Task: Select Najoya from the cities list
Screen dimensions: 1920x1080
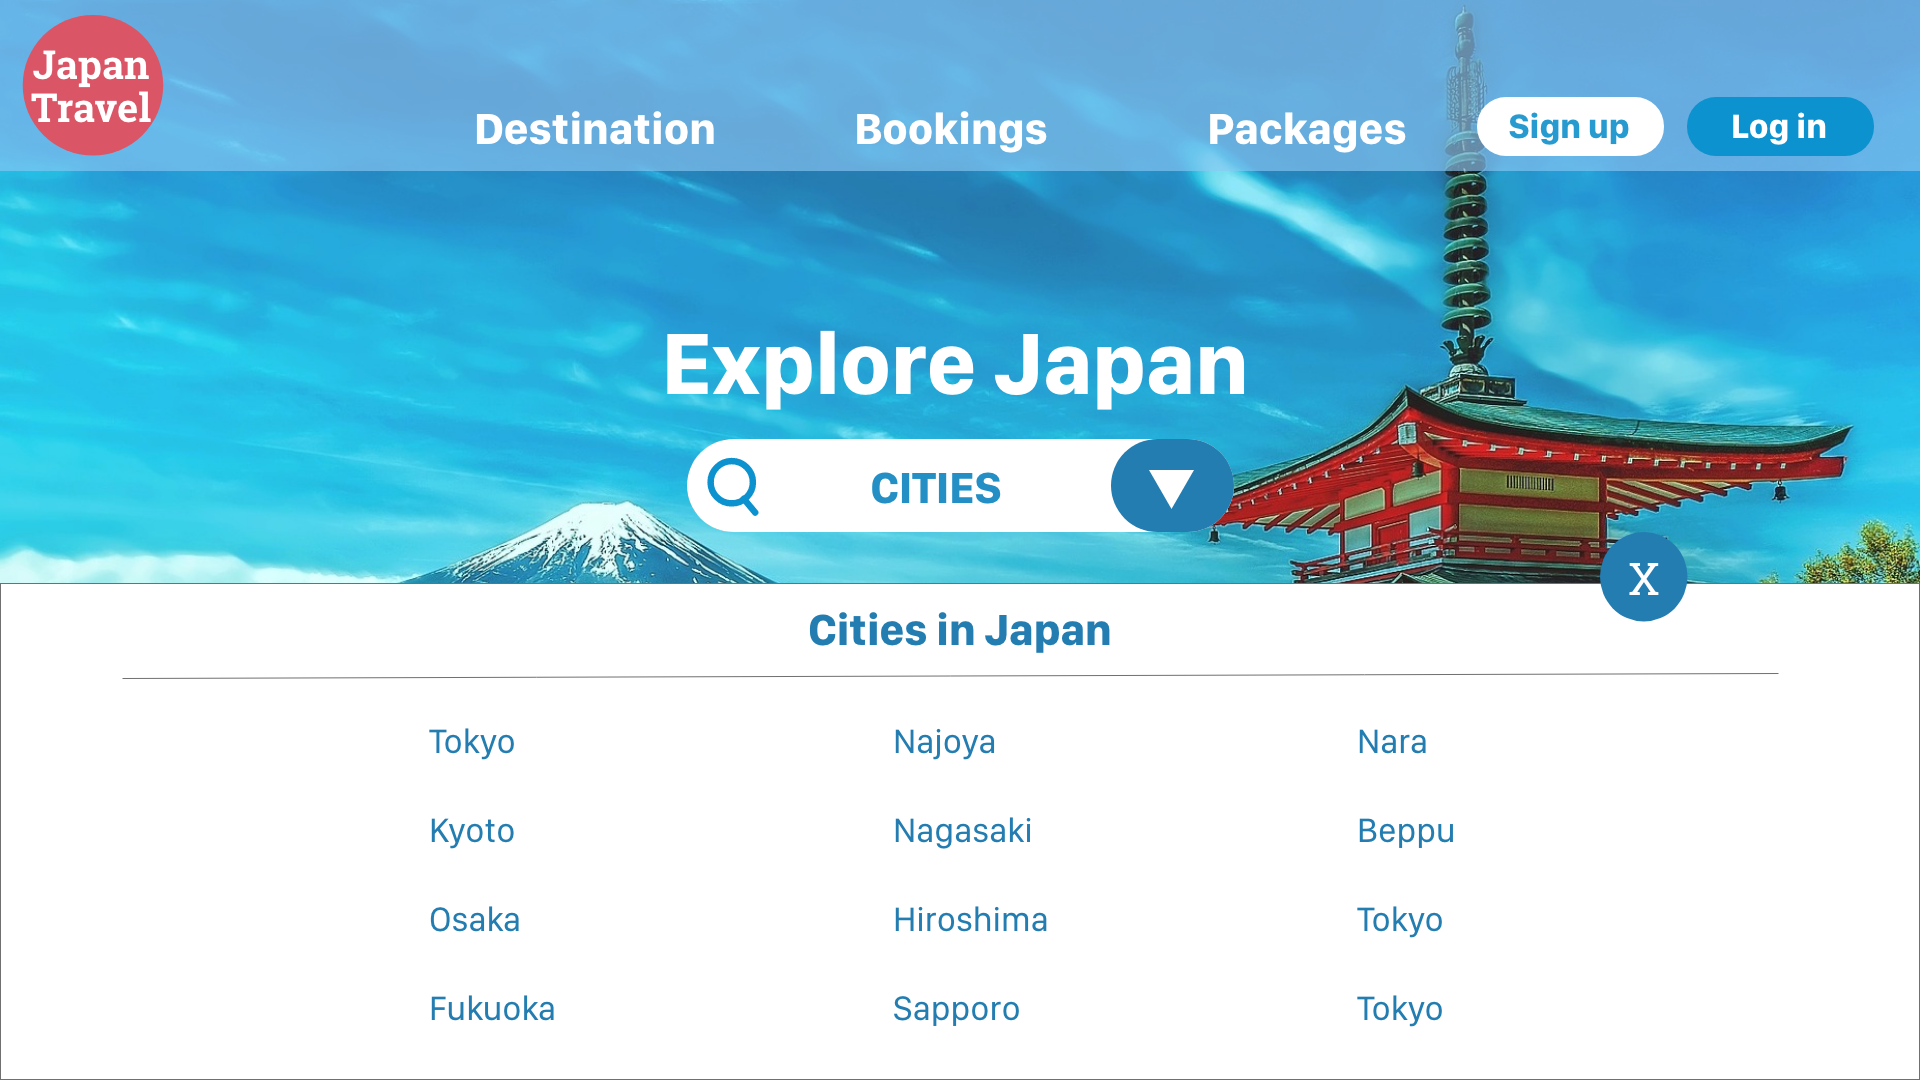Action: [x=944, y=742]
